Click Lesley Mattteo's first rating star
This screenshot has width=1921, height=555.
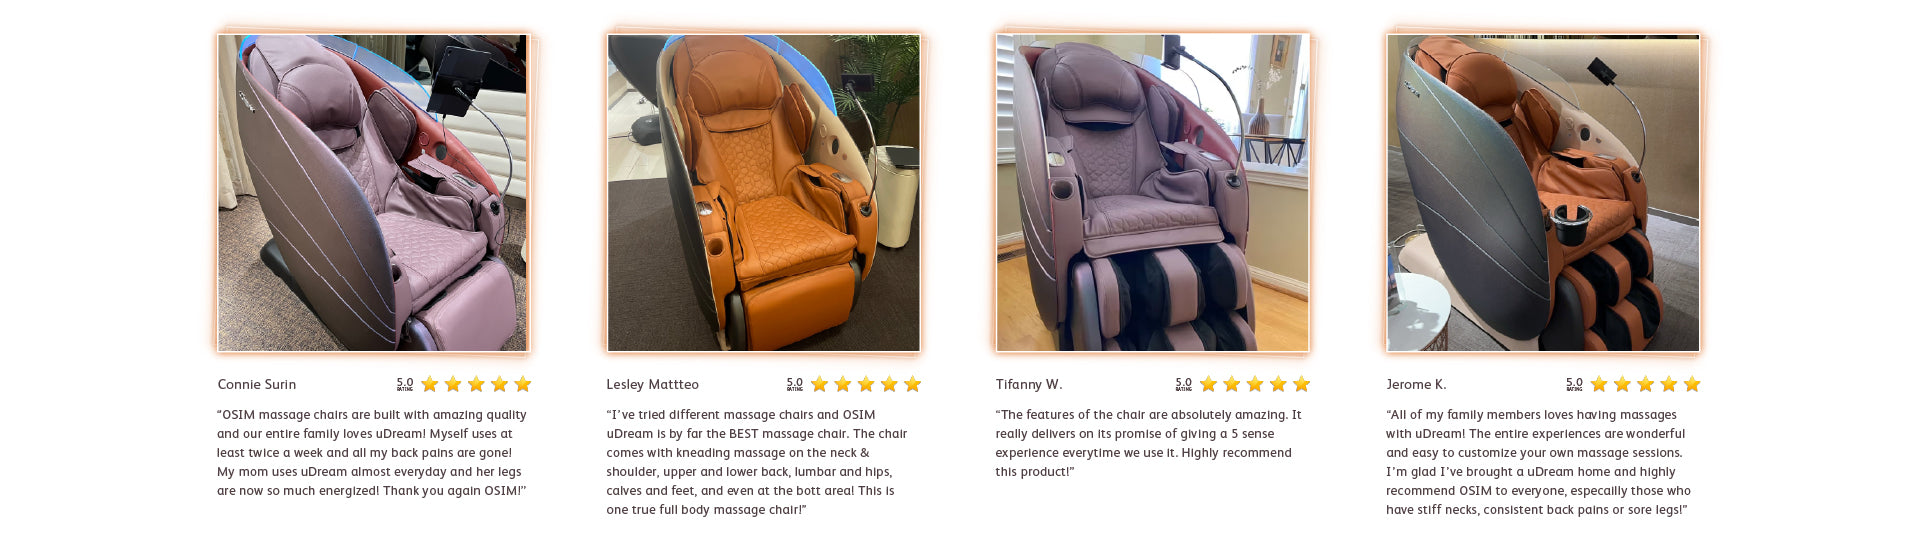820,384
